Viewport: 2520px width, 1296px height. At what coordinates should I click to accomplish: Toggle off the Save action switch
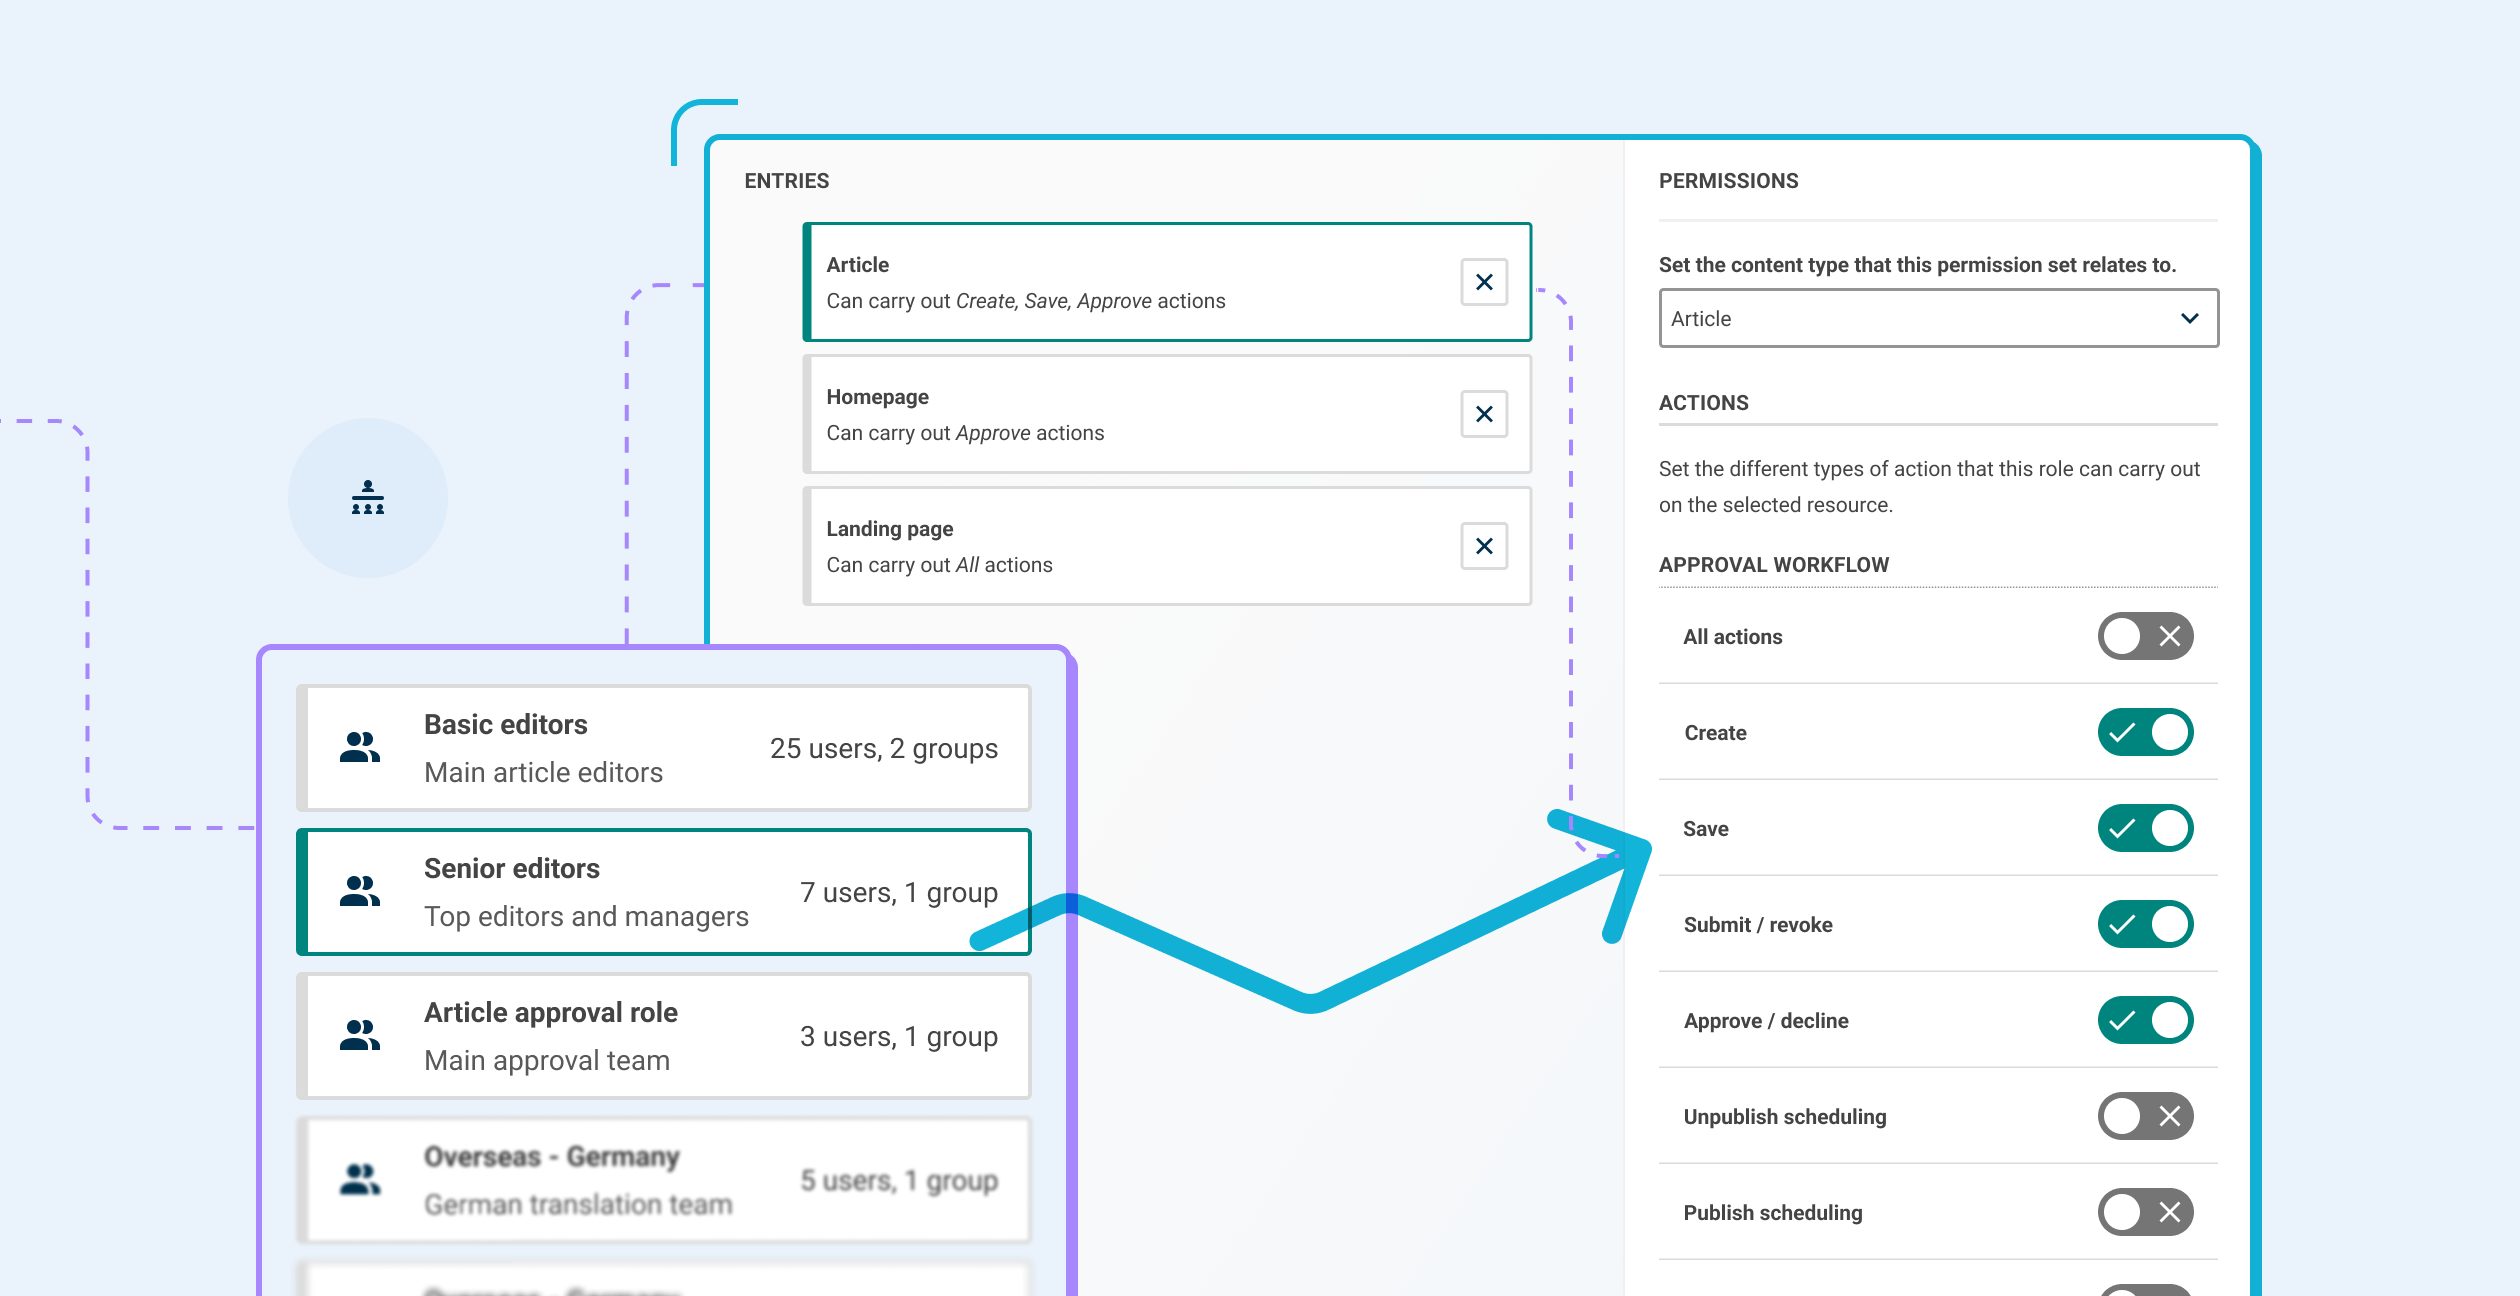[x=2145, y=828]
